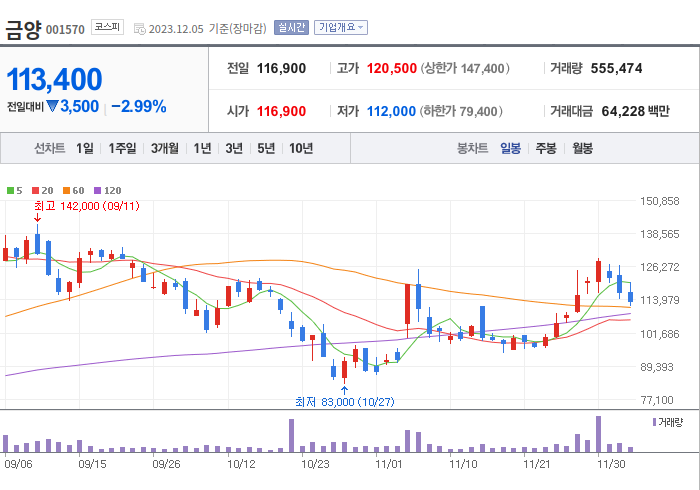
Task: Click the red 20-day moving average swatch
Action: coord(35,191)
